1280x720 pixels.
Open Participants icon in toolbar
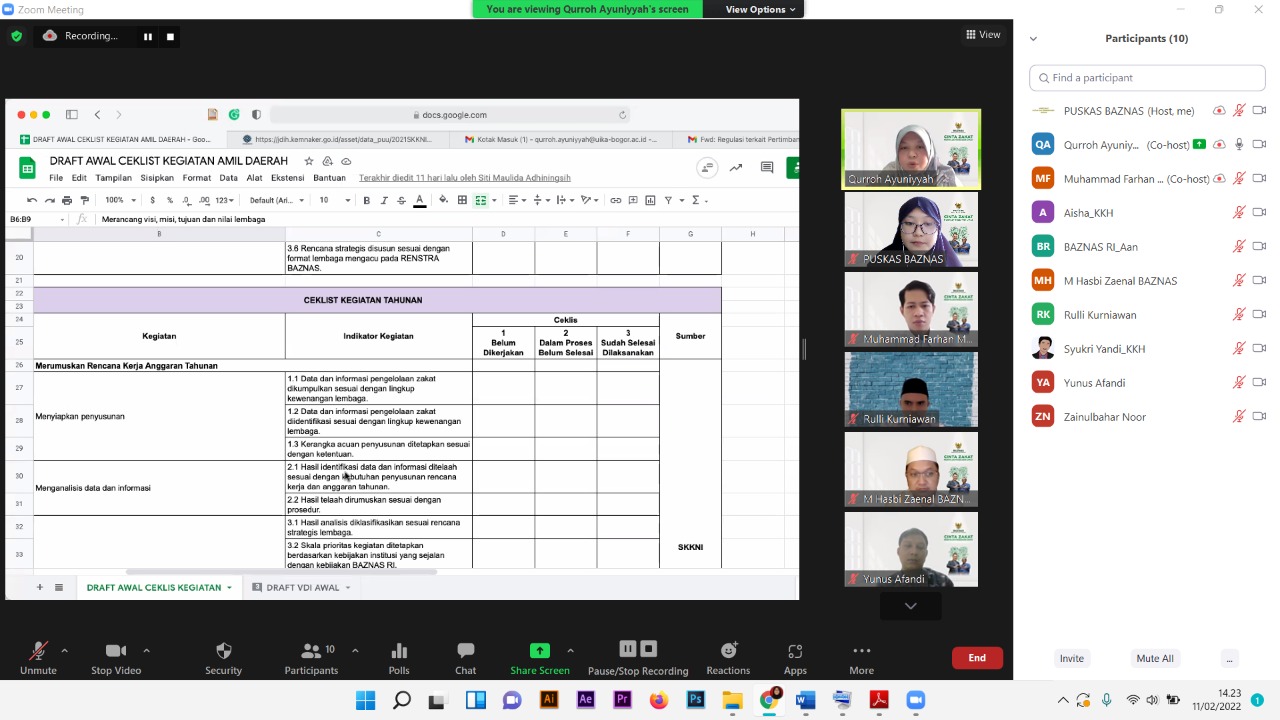coord(311,651)
